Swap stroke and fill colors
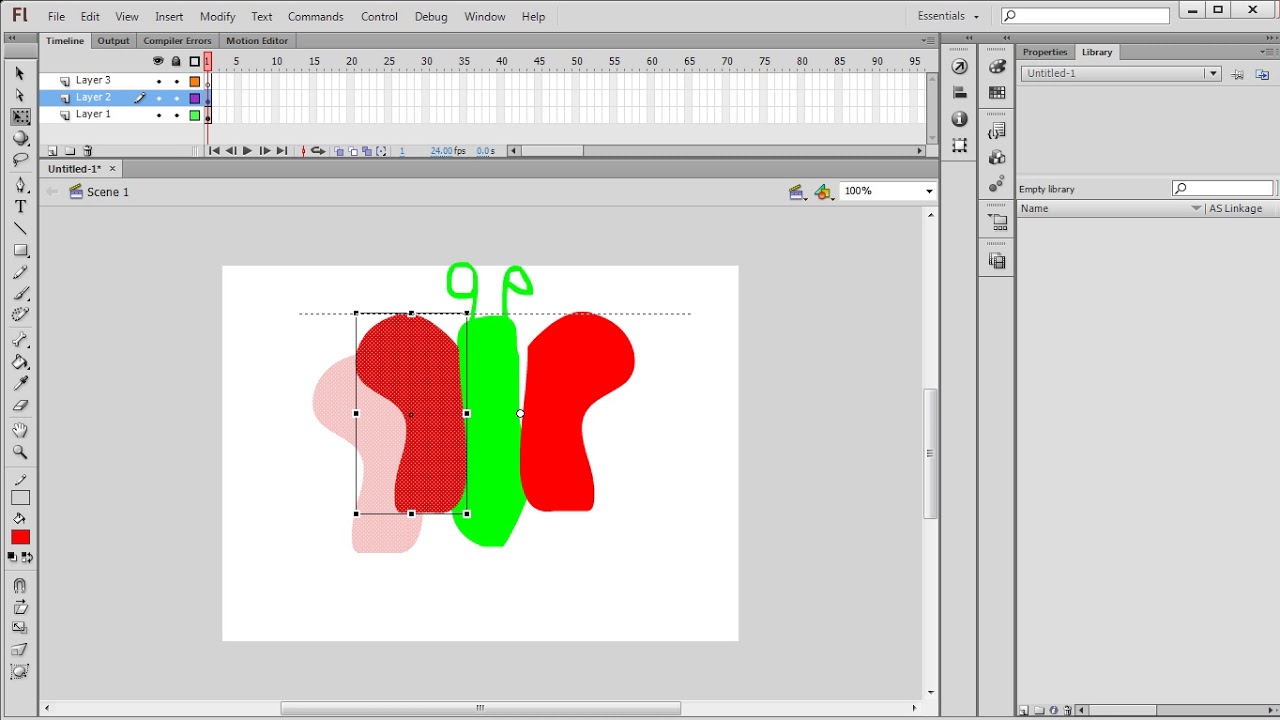Screen dimensions: 1280x720 point(27,558)
